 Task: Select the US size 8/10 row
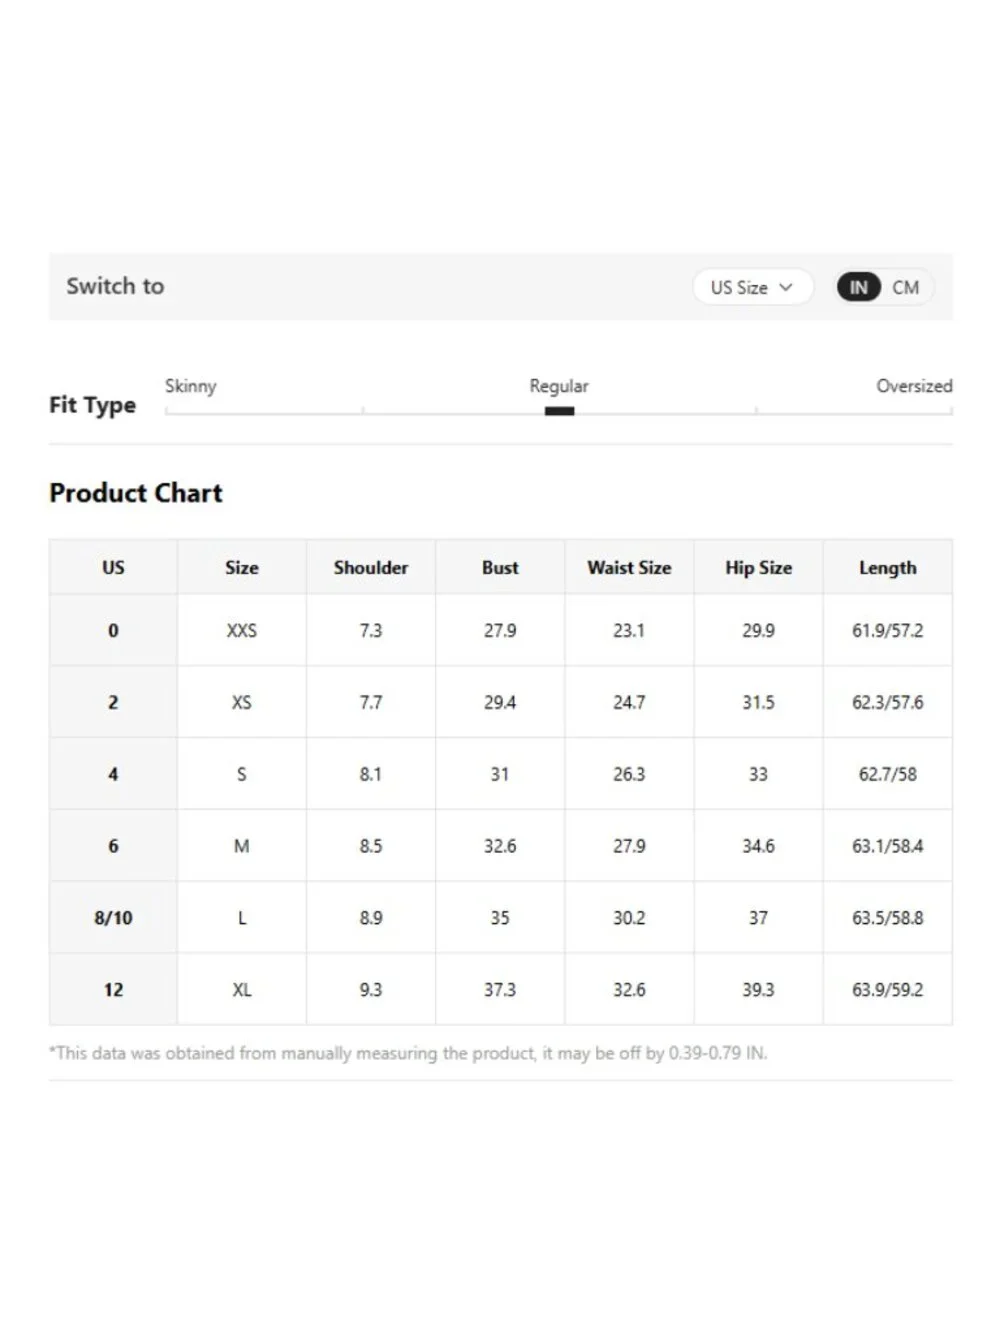pyautogui.click(x=501, y=917)
